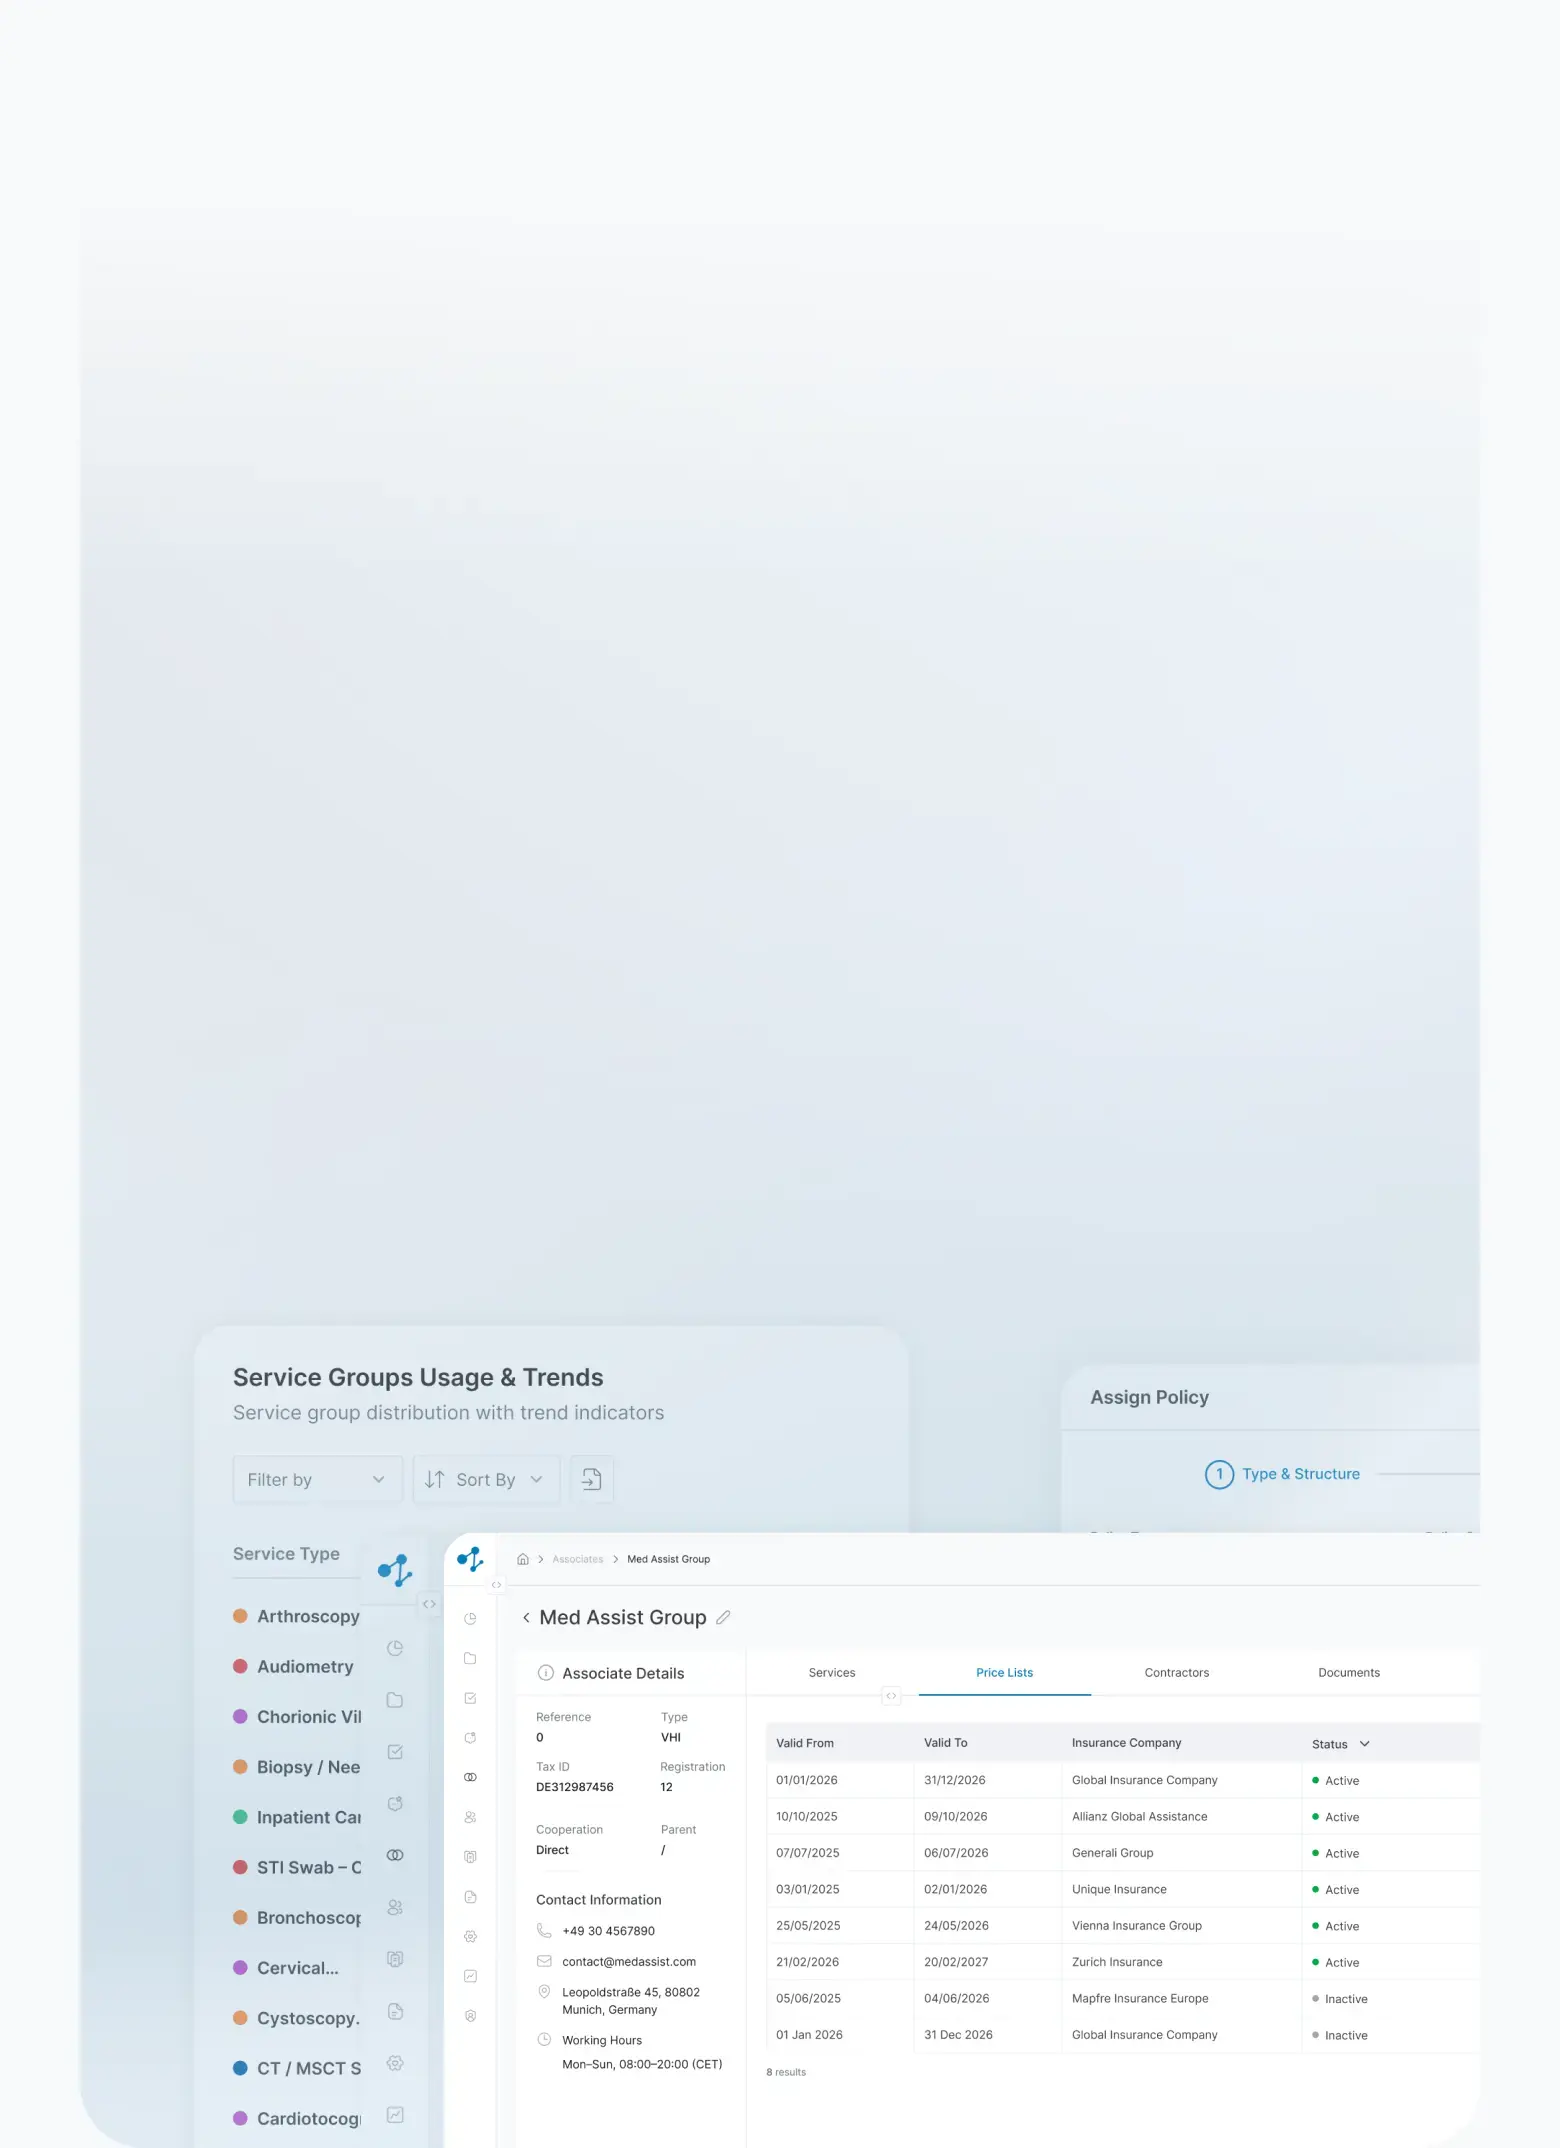Screen dimensions: 1560x2148
Task: Click the phone icon in Contact Information
Action: tap(544, 1930)
